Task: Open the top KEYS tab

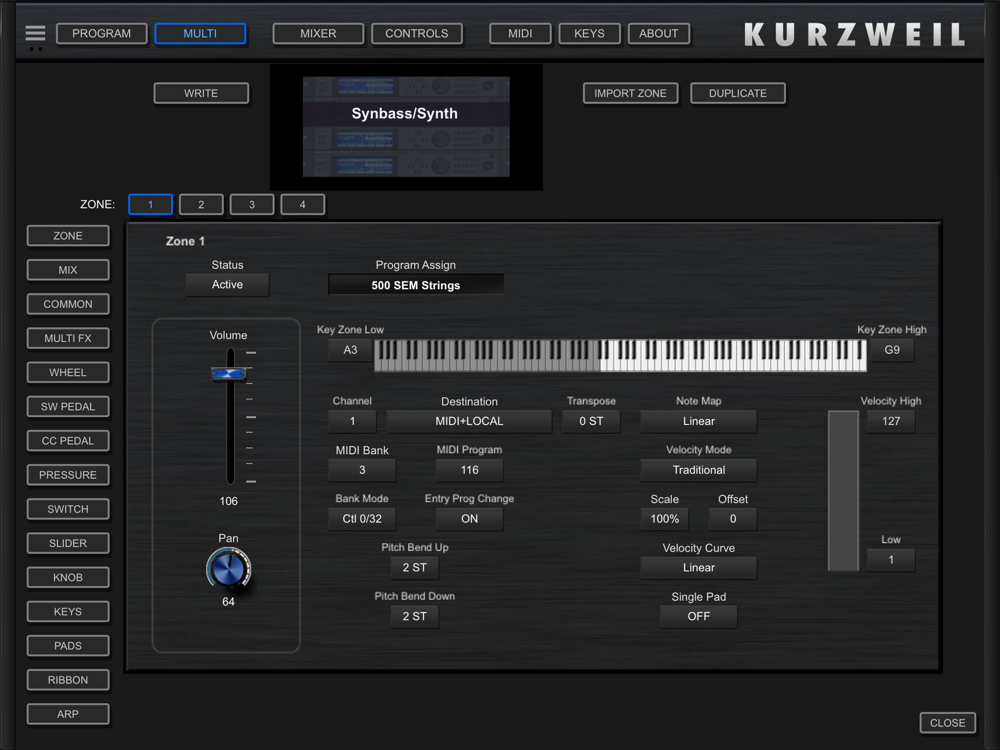Action: coord(589,33)
